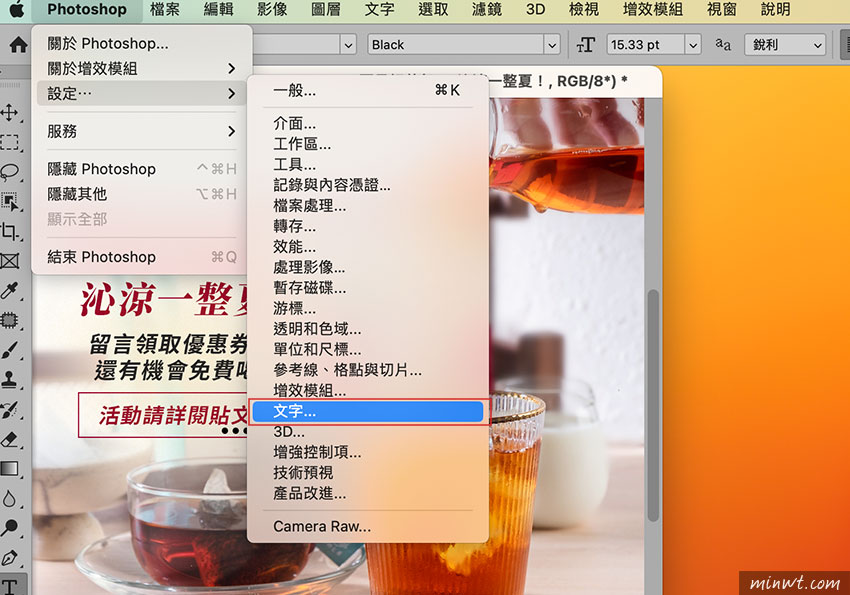The width and height of the screenshot is (850, 595).
Task: Open the 檔案 menu
Action: [164, 9]
